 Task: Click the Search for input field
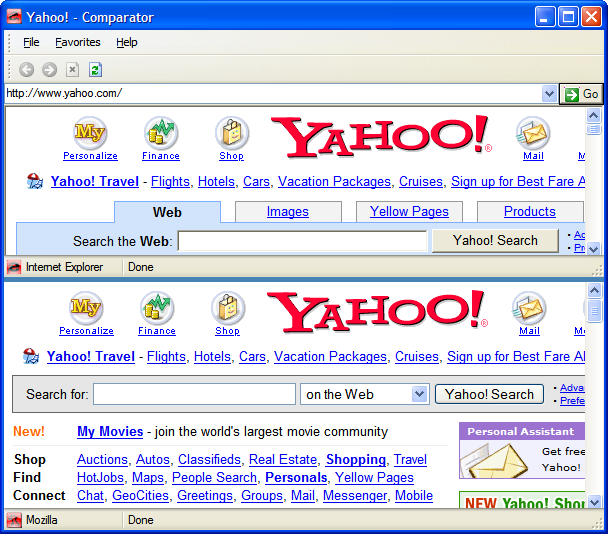click(194, 394)
